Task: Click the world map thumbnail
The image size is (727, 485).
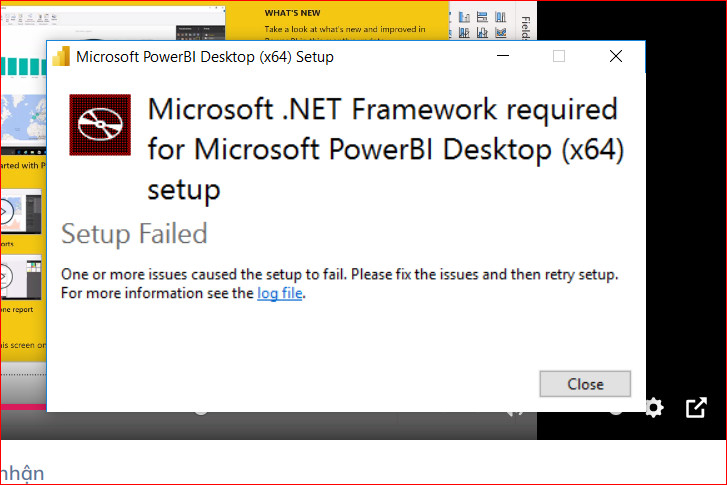Action: click(23, 118)
